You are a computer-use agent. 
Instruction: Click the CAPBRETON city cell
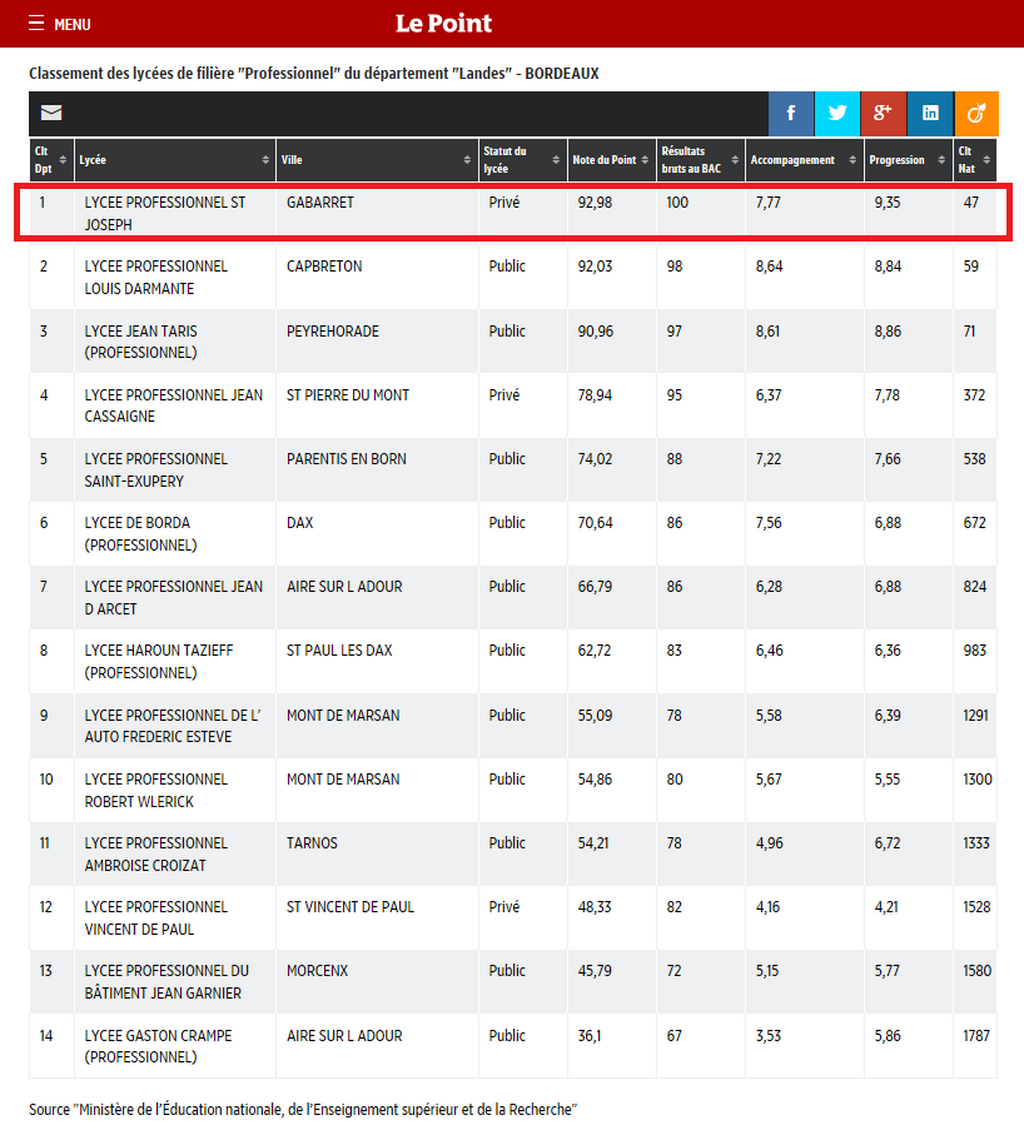(x=324, y=266)
